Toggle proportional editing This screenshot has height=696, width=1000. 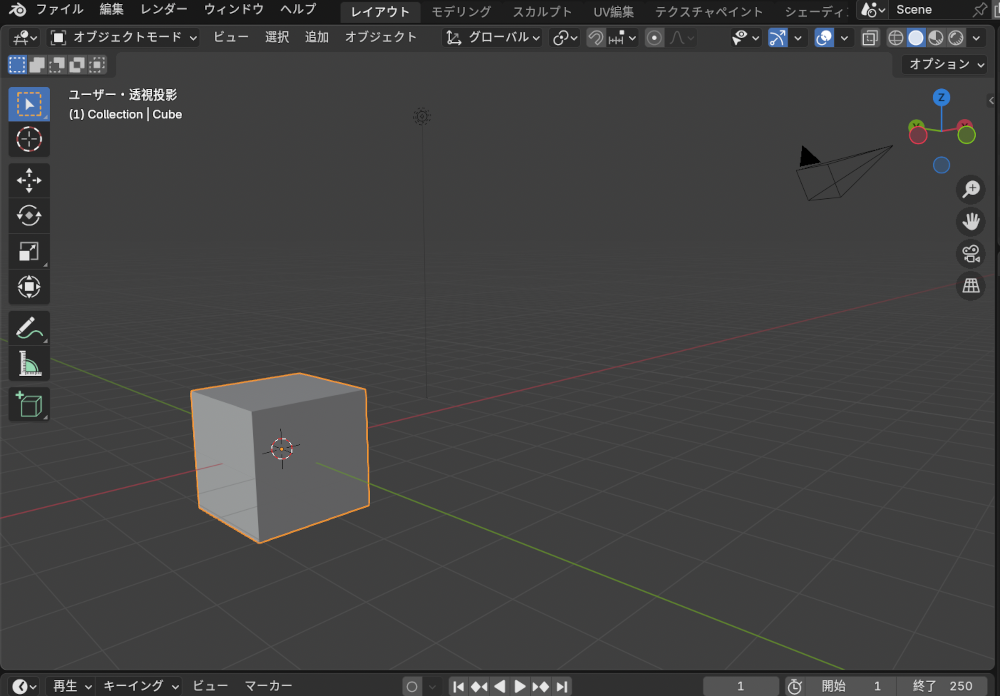[654, 38]
